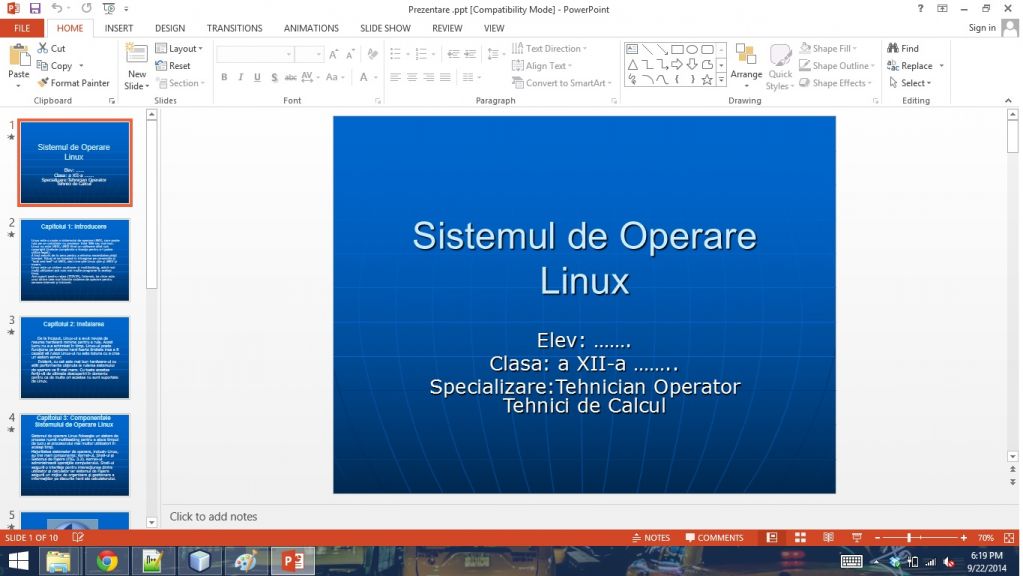1023x576 pixels.
Task: Click the Save icon in quick access toolbar
Action: [x=35, y=8]
